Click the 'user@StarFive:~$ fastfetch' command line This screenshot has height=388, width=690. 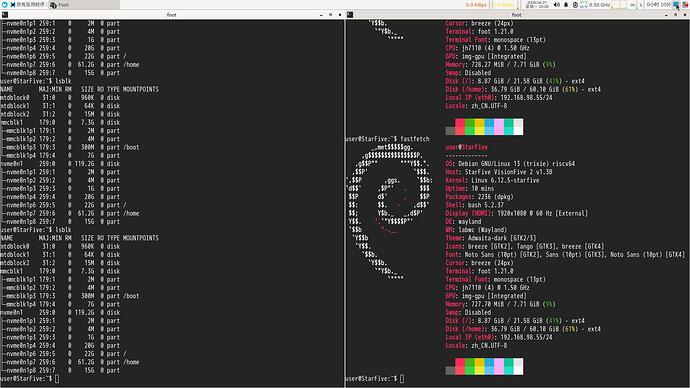[387, 139]
